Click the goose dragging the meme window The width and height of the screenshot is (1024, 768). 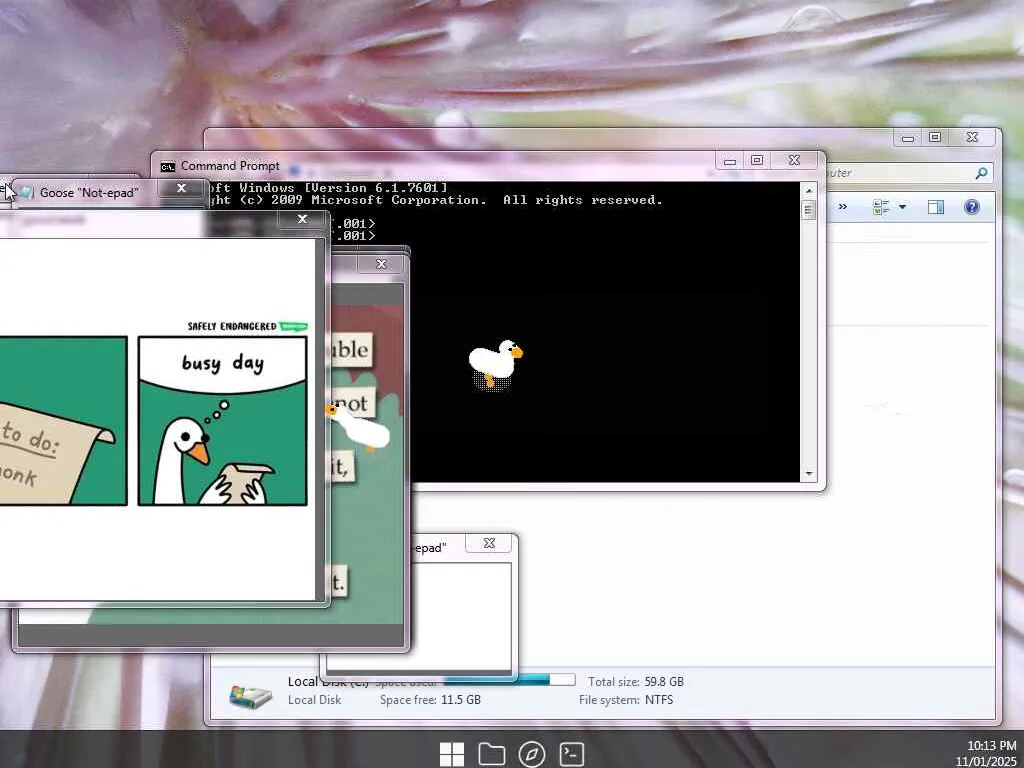(358, 428)
